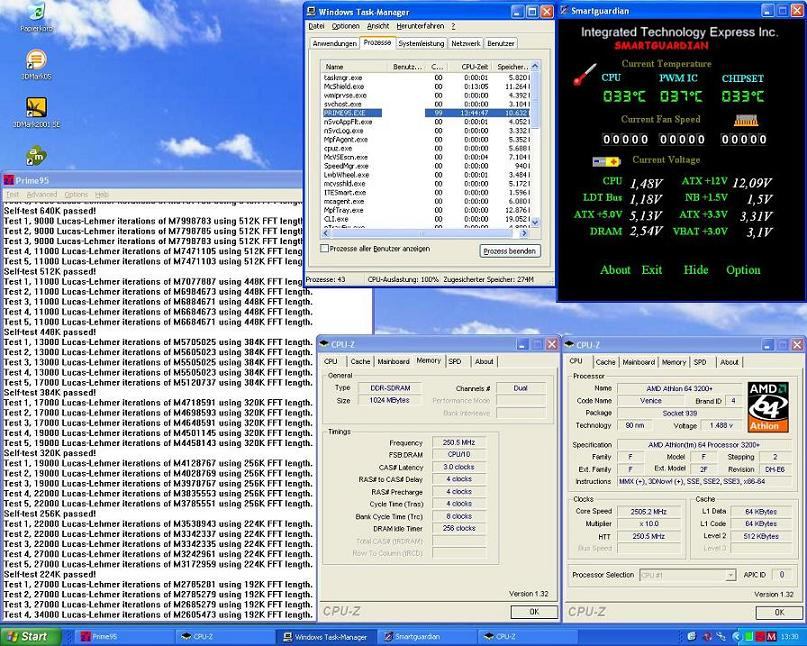The image size is (807, 646).
Task: Click Option in Smartguardian
Action: 743,270
